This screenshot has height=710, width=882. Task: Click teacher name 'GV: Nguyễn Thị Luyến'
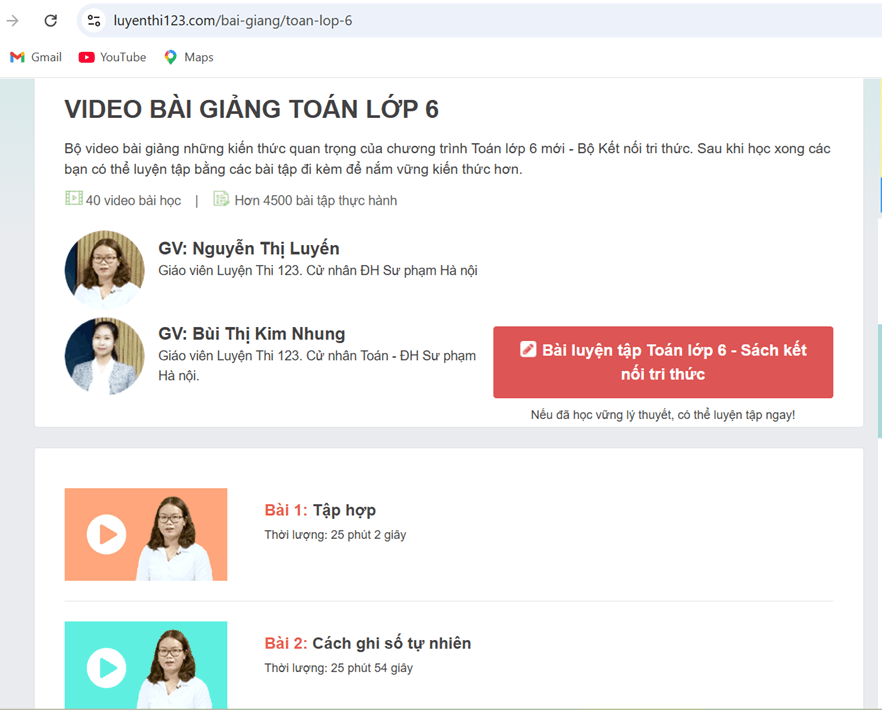pyautogui.click(x=249, y=248)
